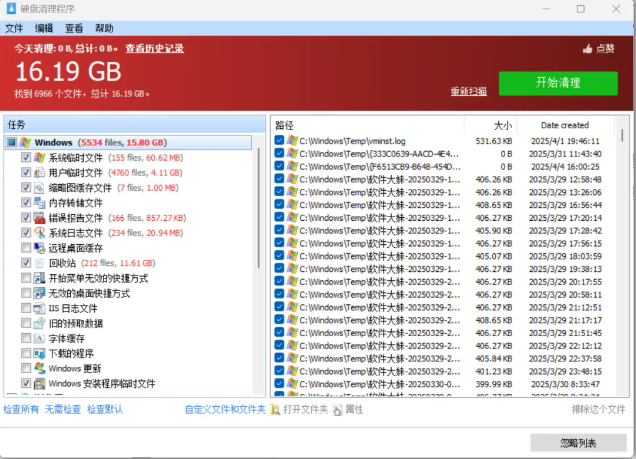The height and width of the screenshot is (459, 636).
Task: Enable the IIS 日志文件 checkbox
Action: pos(26,308)
